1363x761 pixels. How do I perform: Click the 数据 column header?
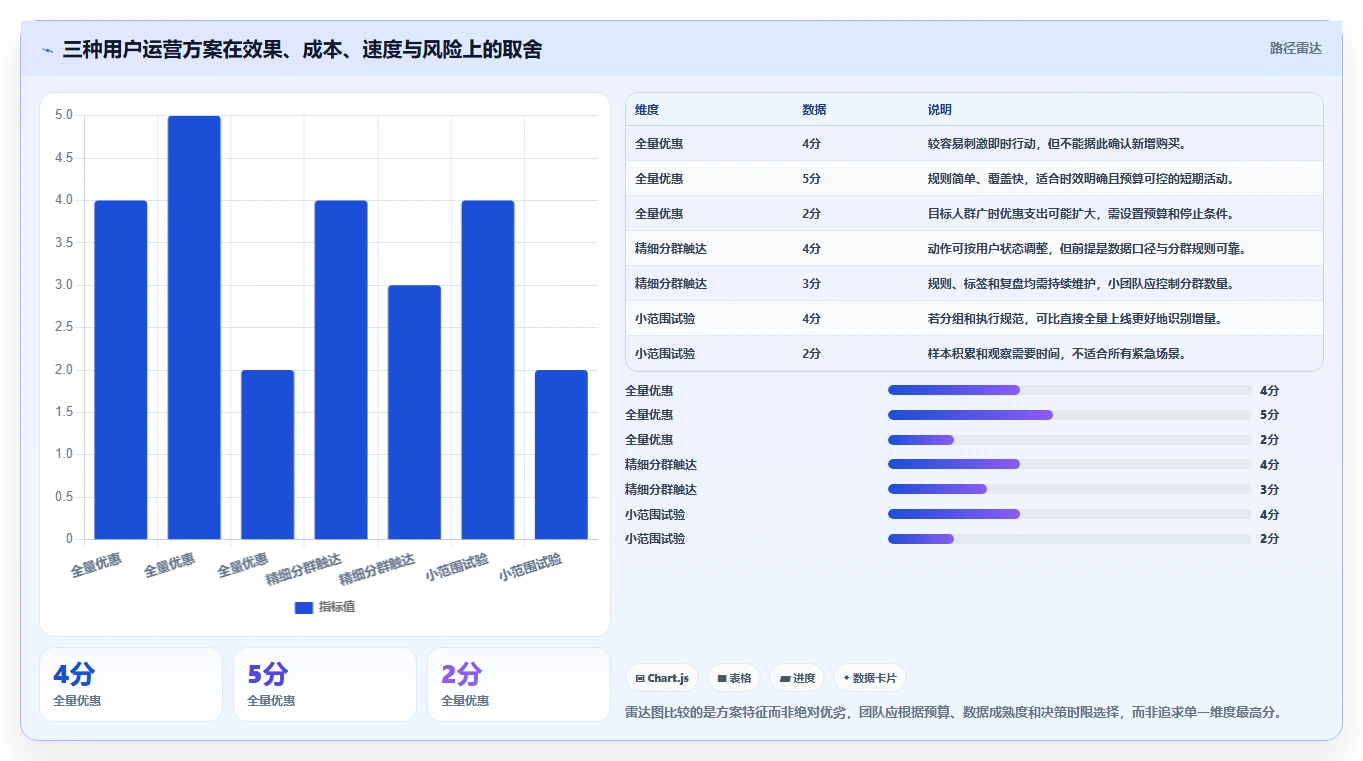(814, 110)
